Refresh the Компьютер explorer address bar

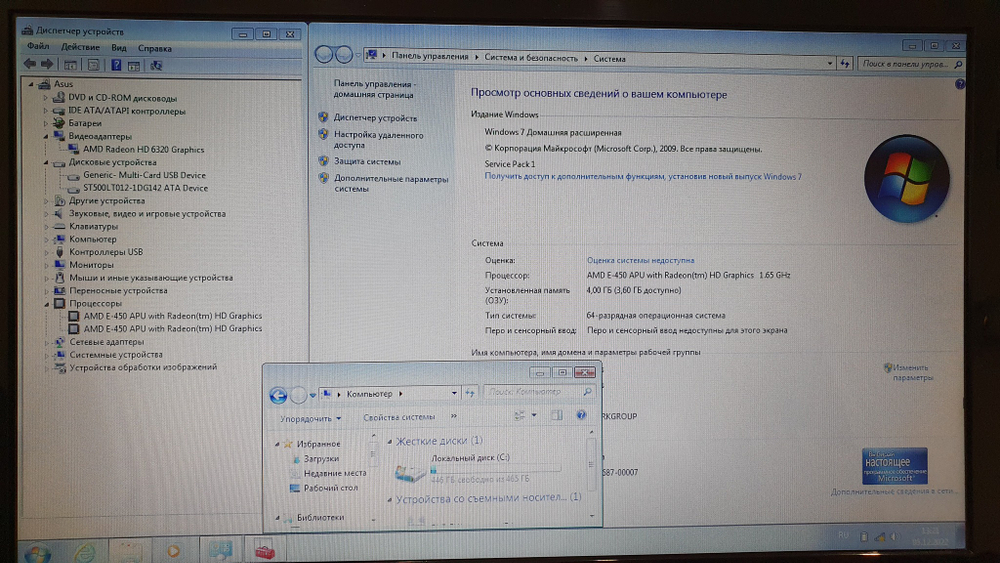pyautogui.click(x=470, y=393)
